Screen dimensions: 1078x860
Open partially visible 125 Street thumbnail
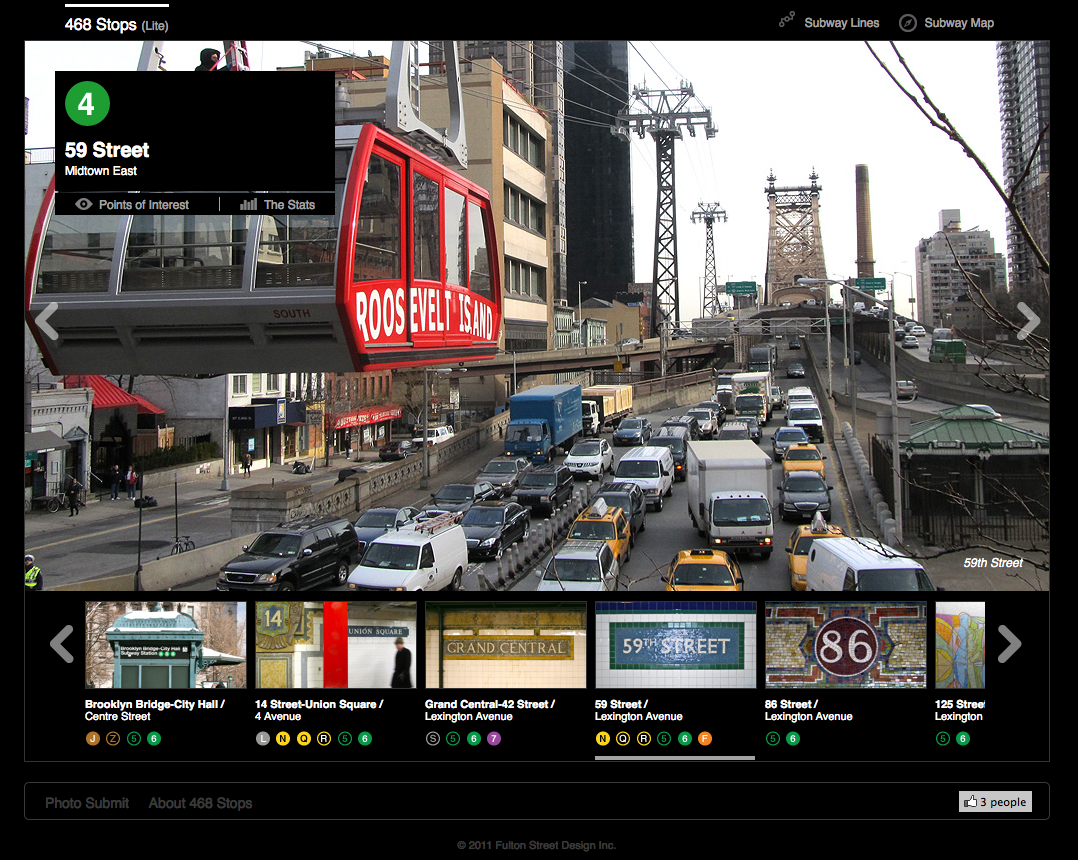[960, 645]
